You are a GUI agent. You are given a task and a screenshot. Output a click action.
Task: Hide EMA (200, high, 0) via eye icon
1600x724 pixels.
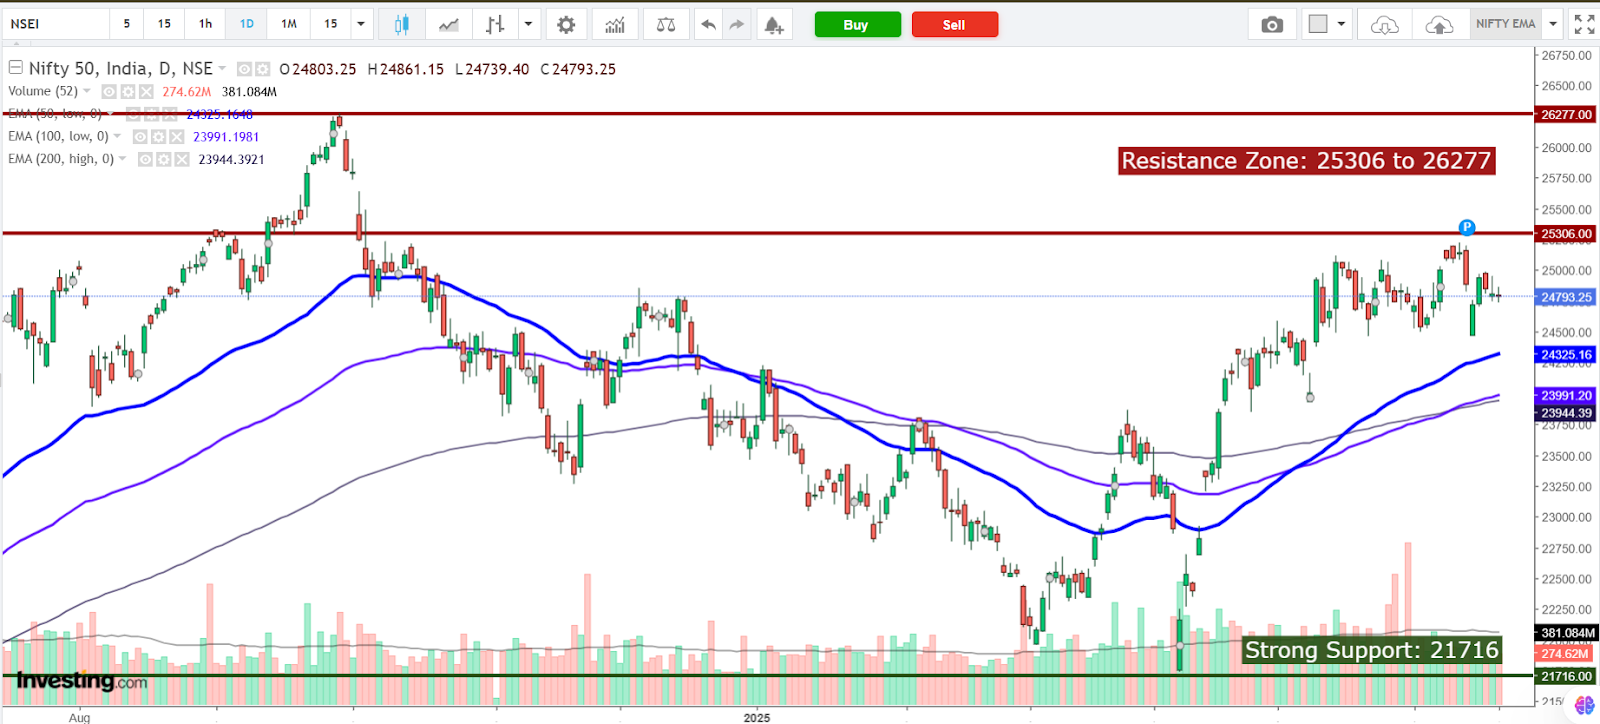145,160
